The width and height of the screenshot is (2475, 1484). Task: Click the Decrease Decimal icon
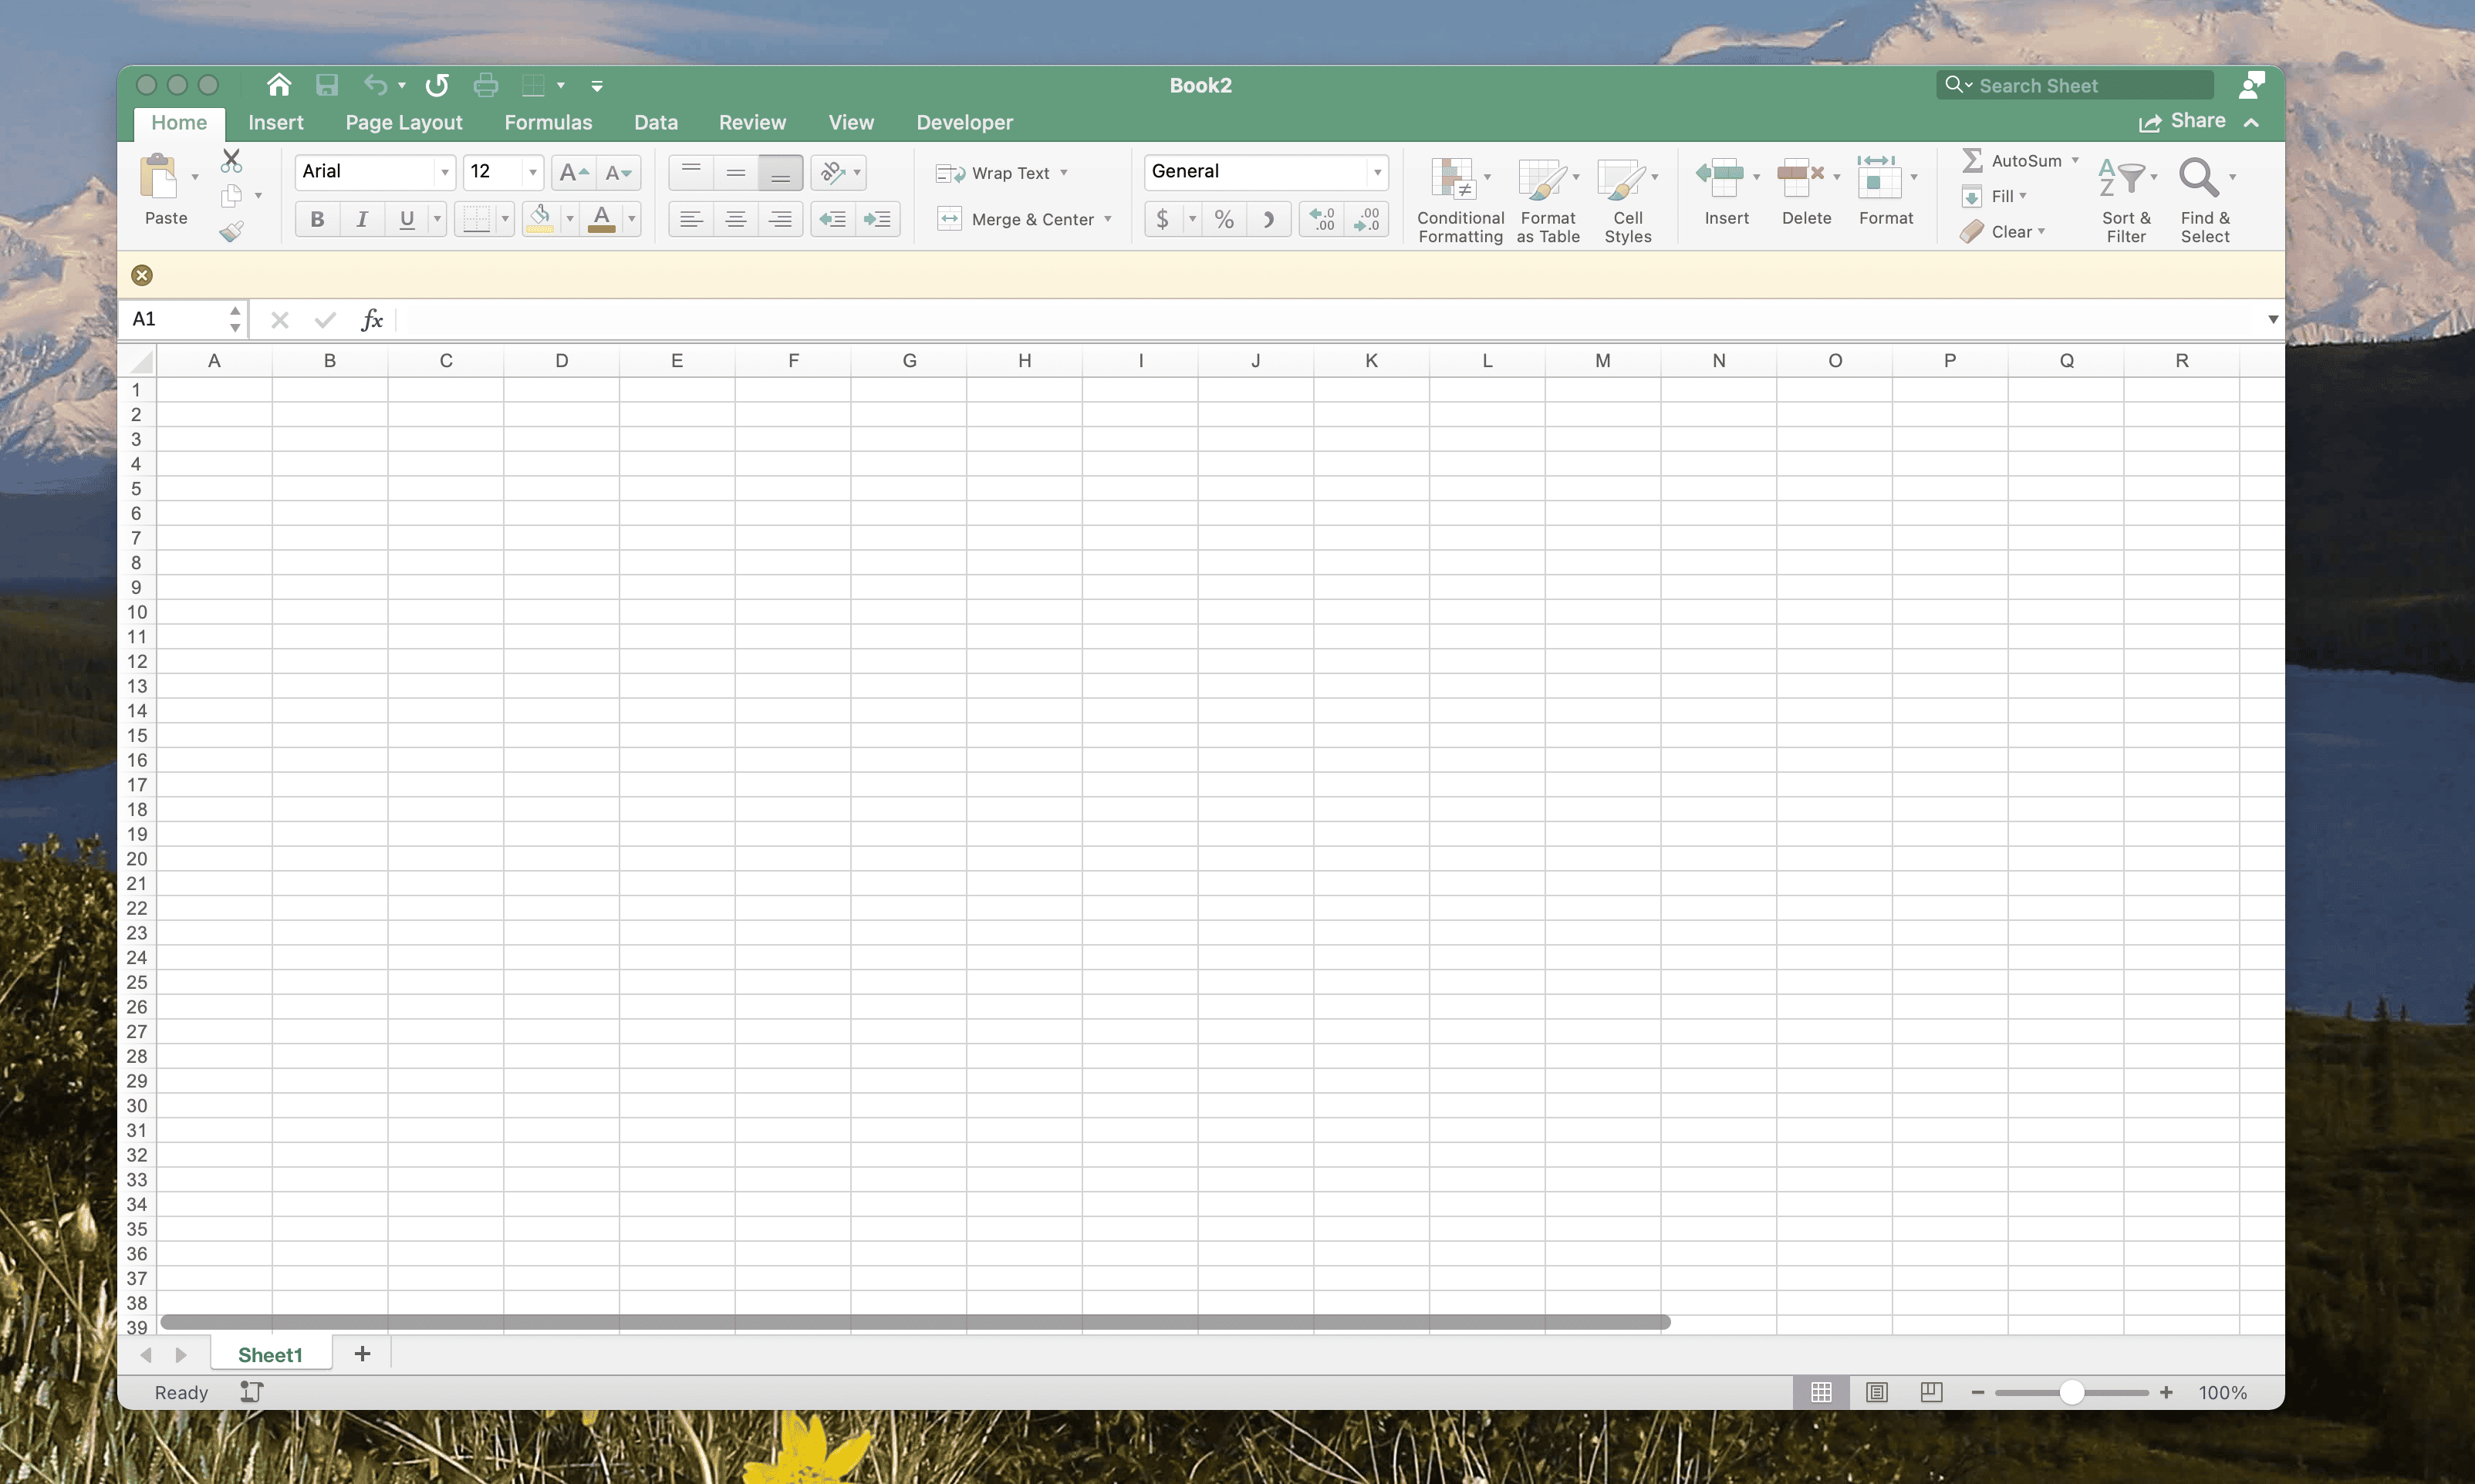1366,219
